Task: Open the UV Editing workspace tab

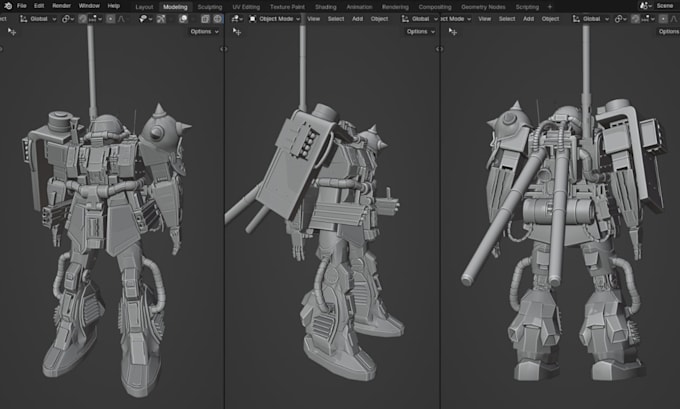Action: [x=246, y=7]
